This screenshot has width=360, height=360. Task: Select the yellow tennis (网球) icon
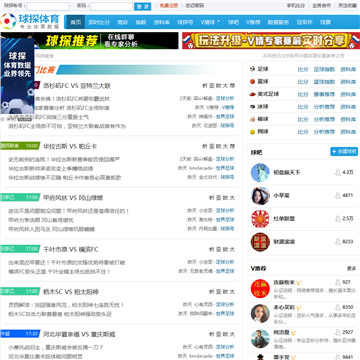click(x=252, y=132)
